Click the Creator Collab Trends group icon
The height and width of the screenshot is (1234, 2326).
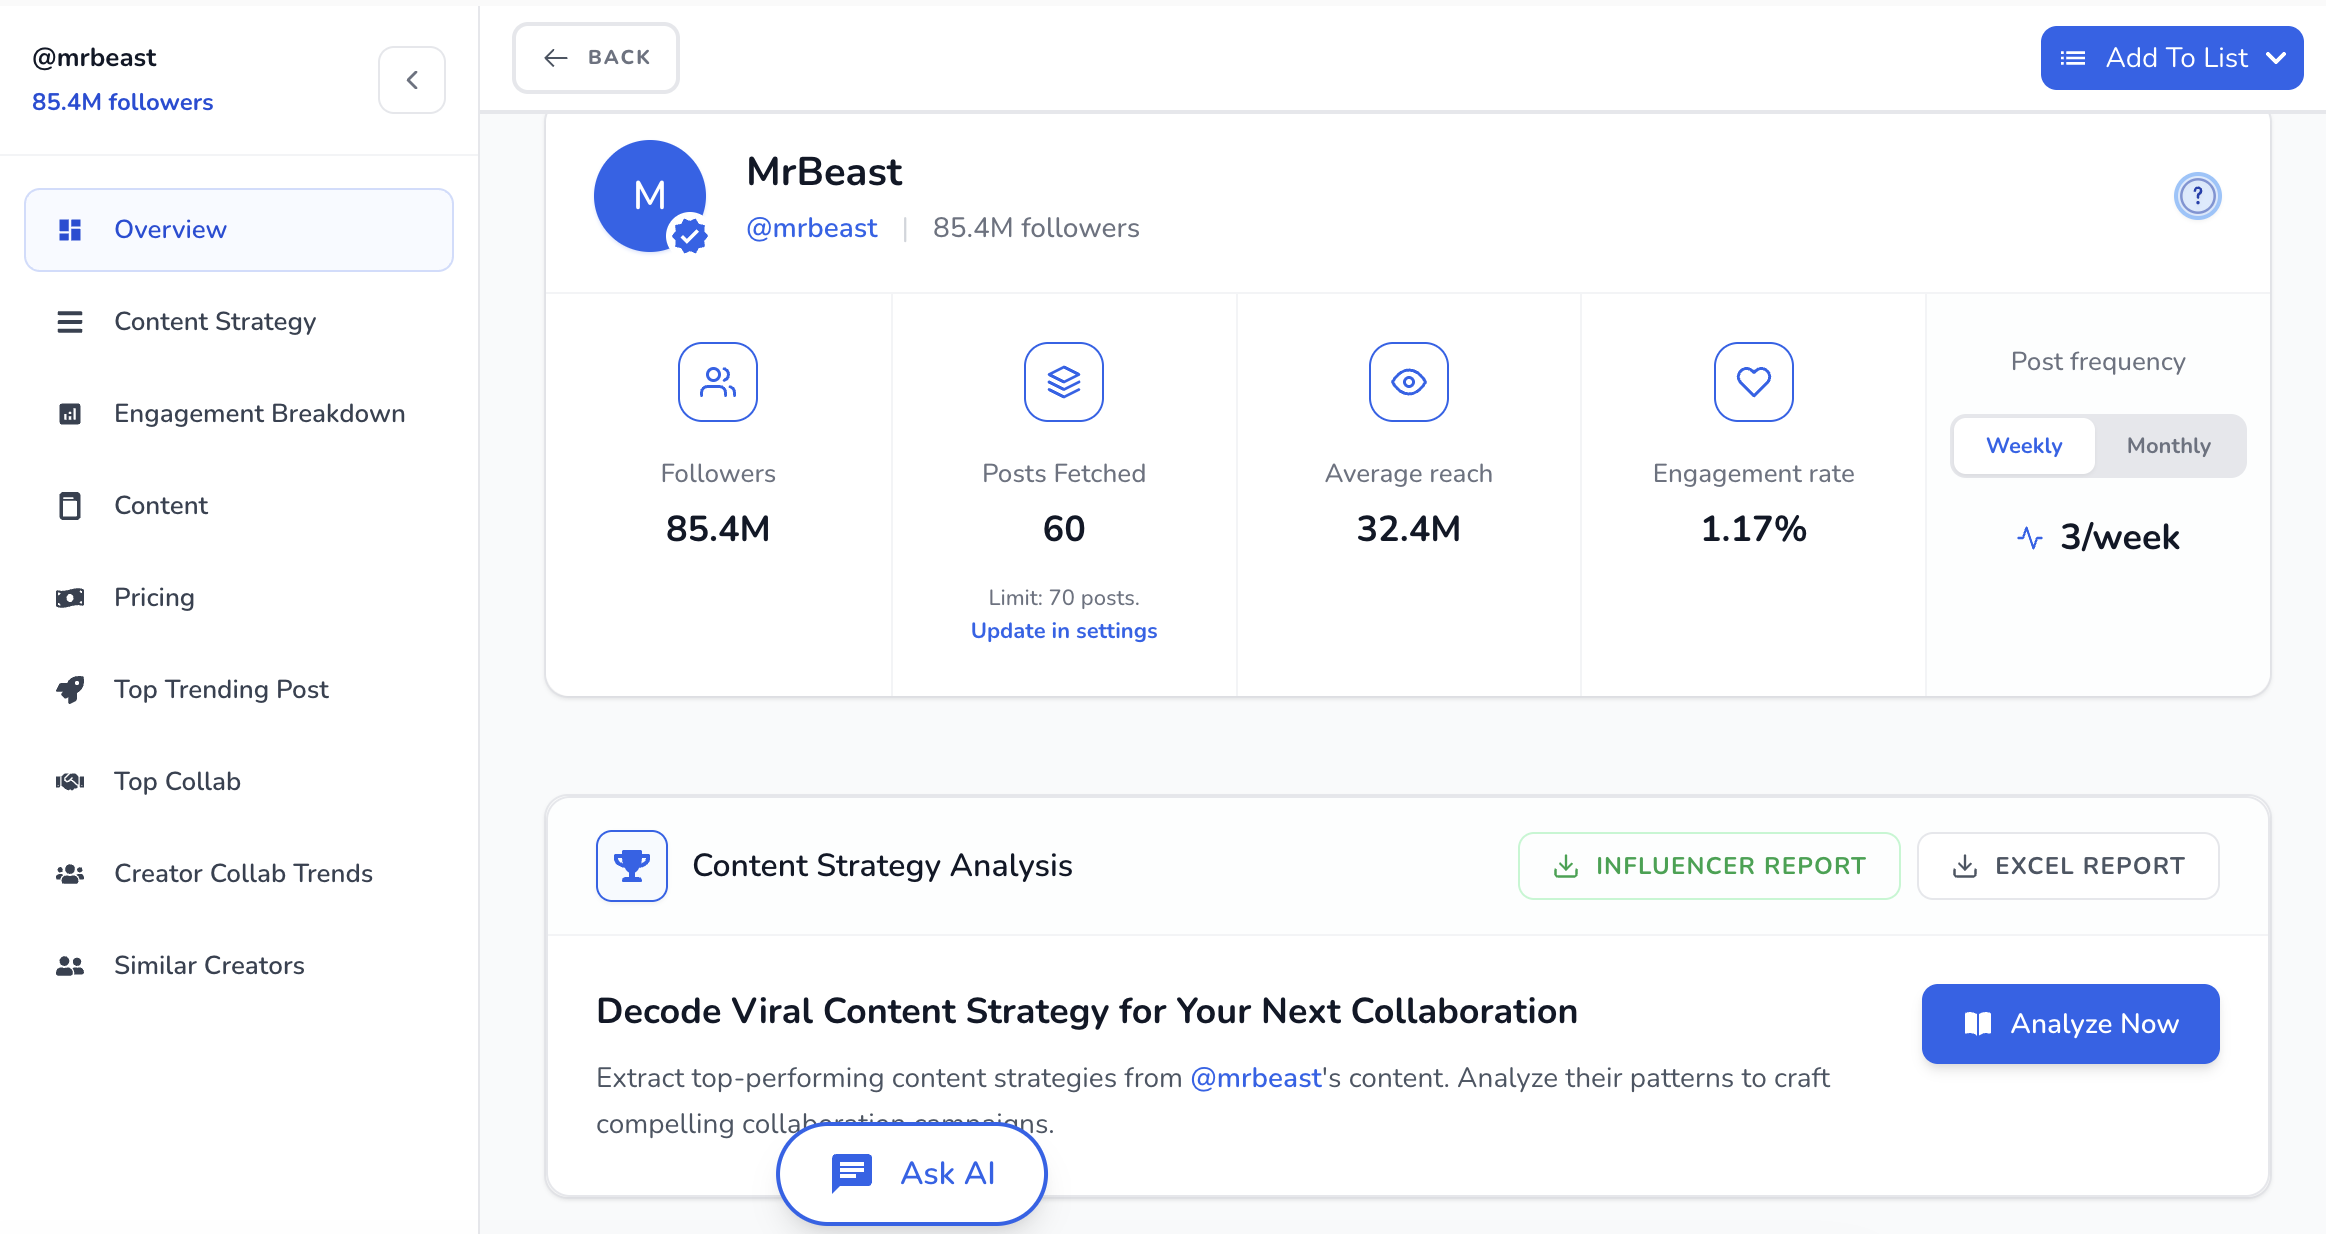point(70,874)
